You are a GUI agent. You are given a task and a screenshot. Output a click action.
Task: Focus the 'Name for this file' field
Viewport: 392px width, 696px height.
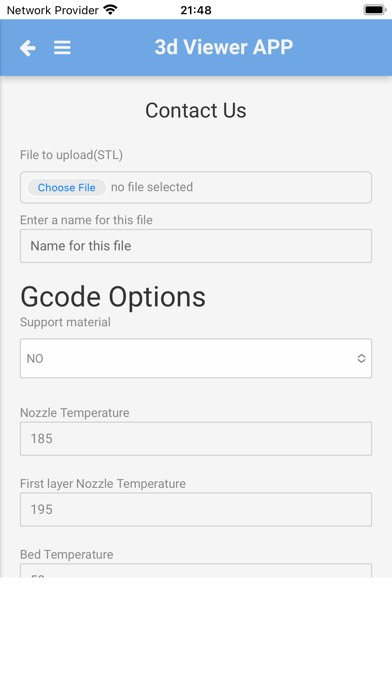coord(196,246)
